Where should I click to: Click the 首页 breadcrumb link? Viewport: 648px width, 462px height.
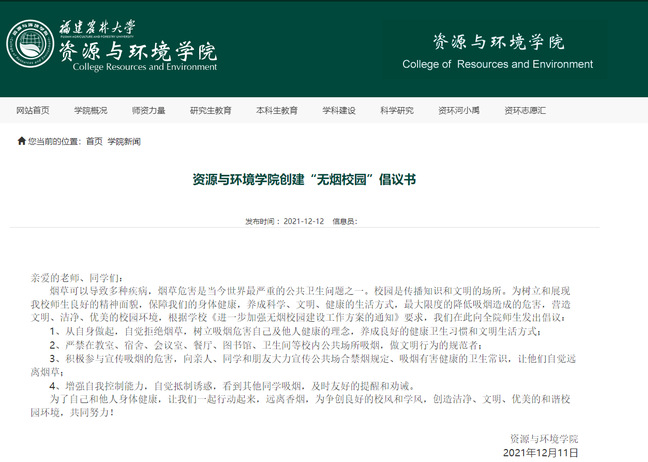pos(94,142)
